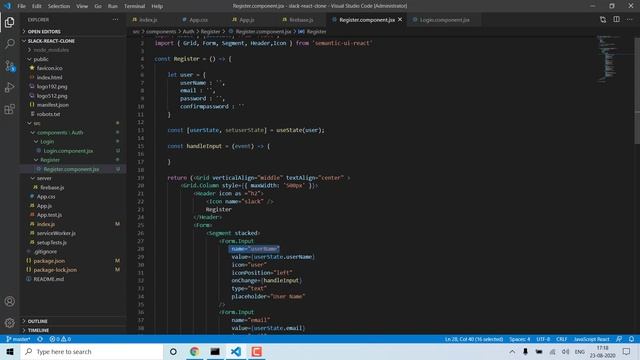Click Visual Studio Code taskbar icon
The image size is (640, 360).
[x=236, y=351]
